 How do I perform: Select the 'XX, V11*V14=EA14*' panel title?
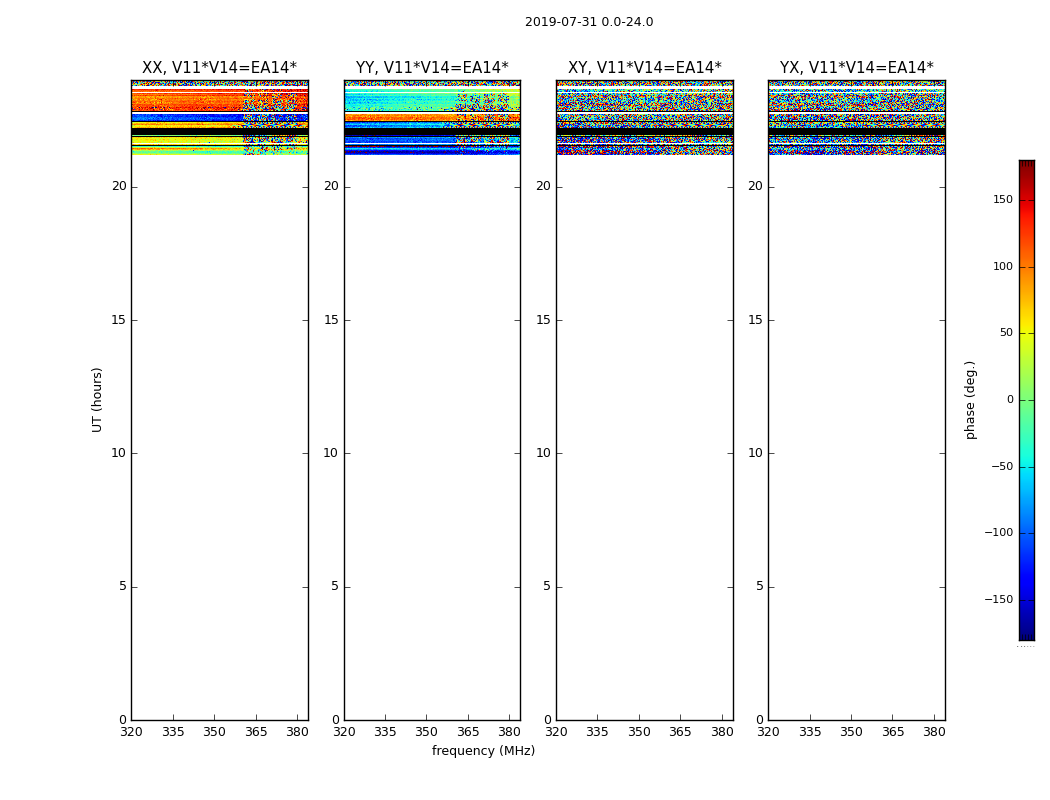pos(219,68)
